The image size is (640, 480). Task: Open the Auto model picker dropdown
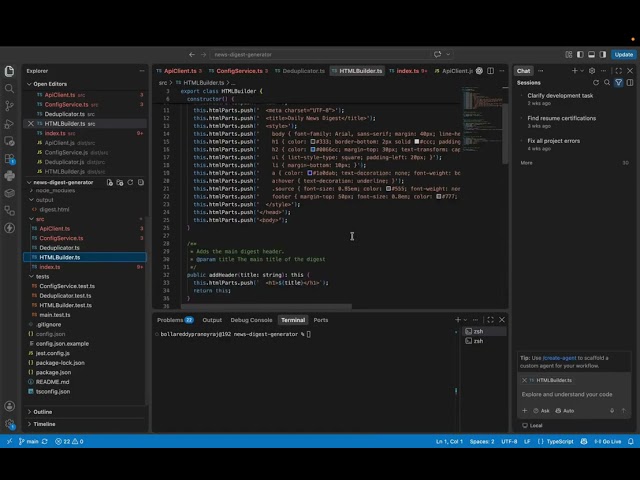(565, 411)
